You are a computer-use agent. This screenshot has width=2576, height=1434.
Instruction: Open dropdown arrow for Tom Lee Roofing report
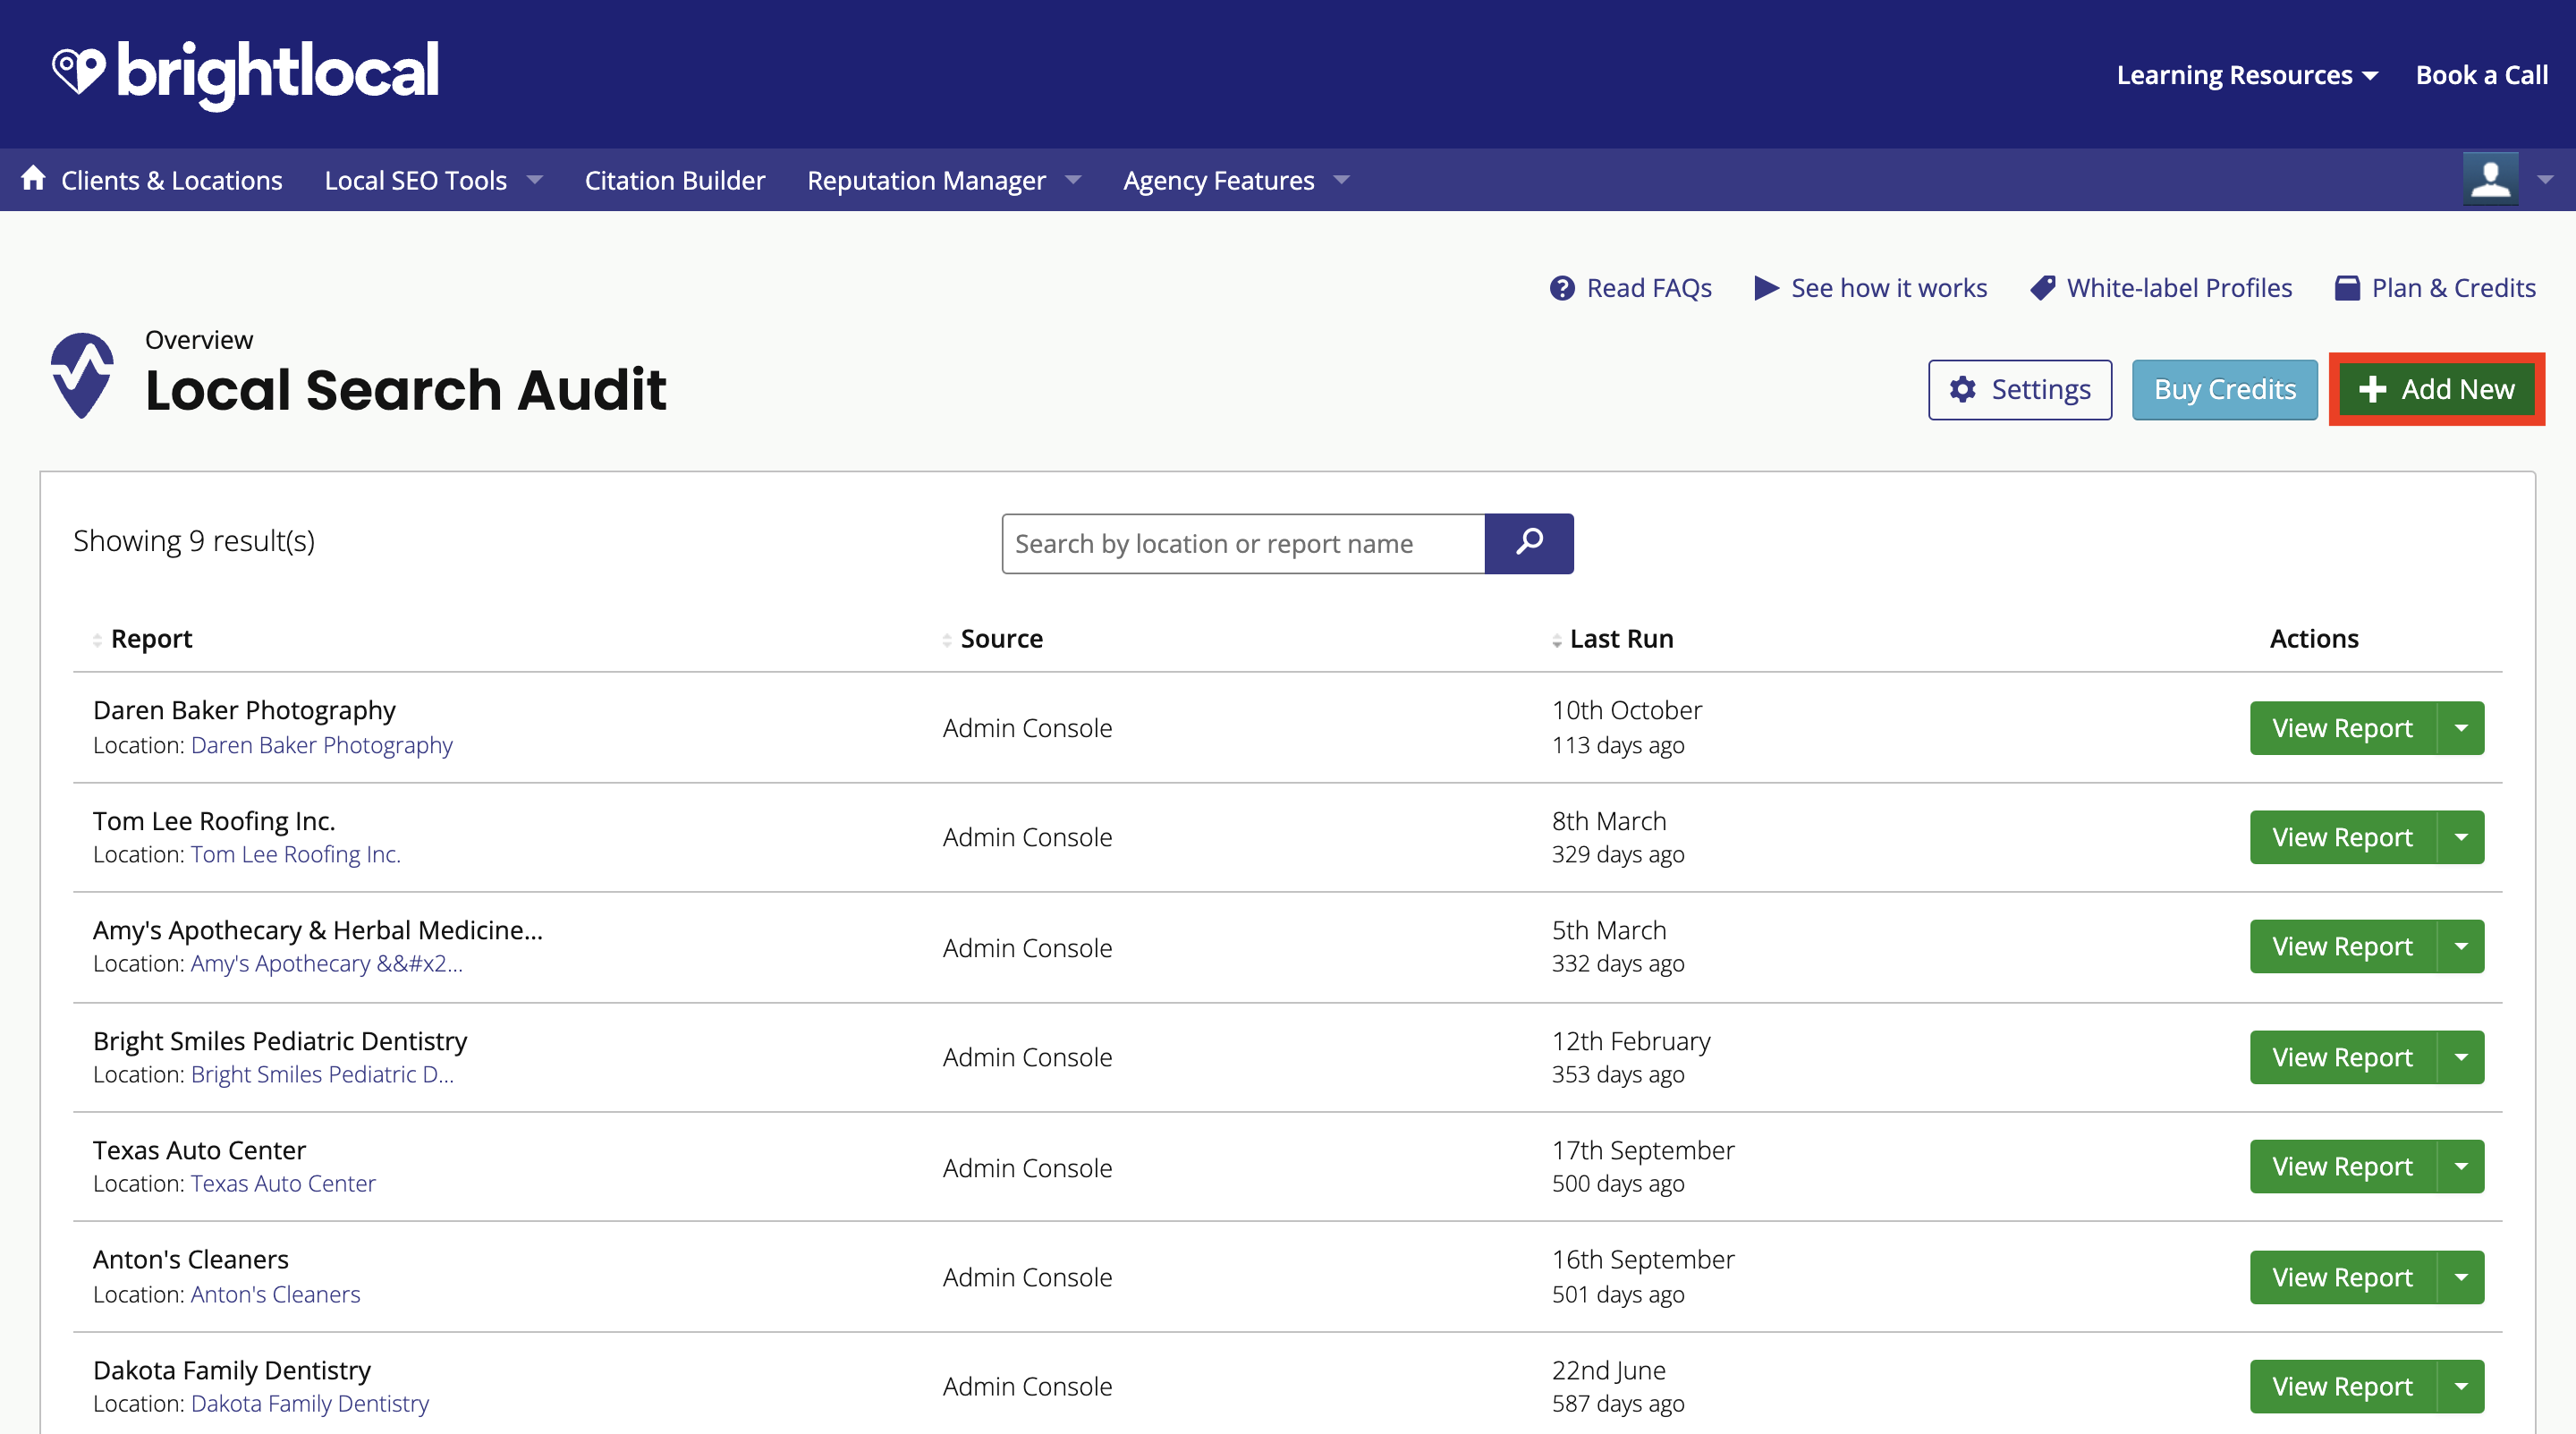click(x=2461, y=837)
